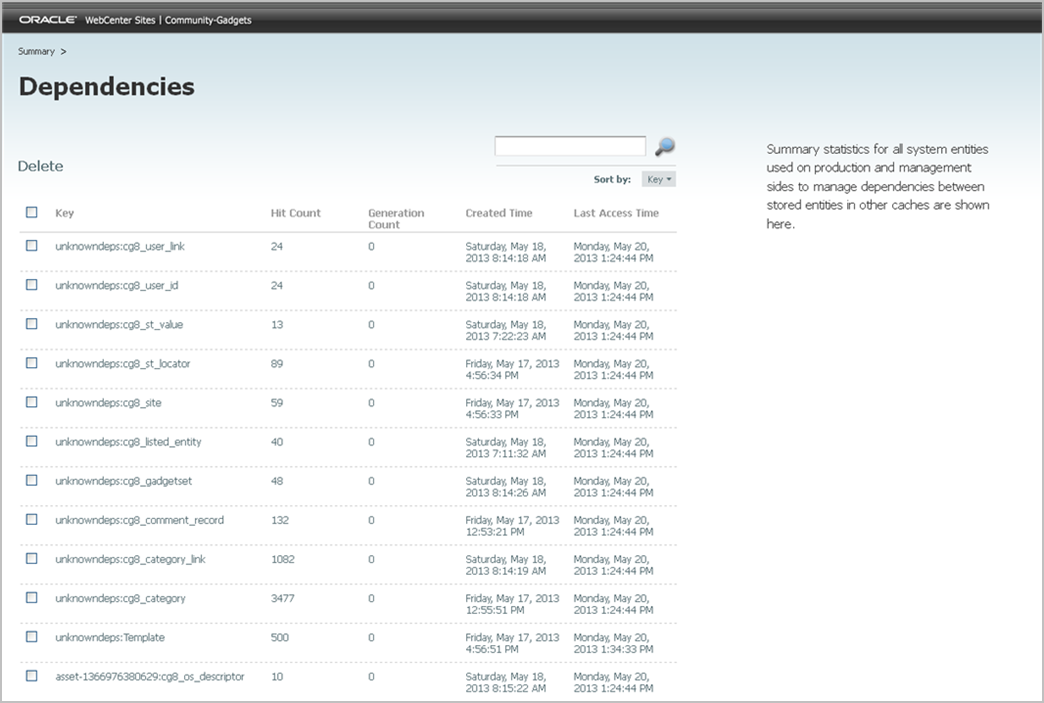The image size is (1044, 703).
Task: Click the unknowndeps:cg8_category_link key
Action: pyautogui.click(x=130, y=559)
